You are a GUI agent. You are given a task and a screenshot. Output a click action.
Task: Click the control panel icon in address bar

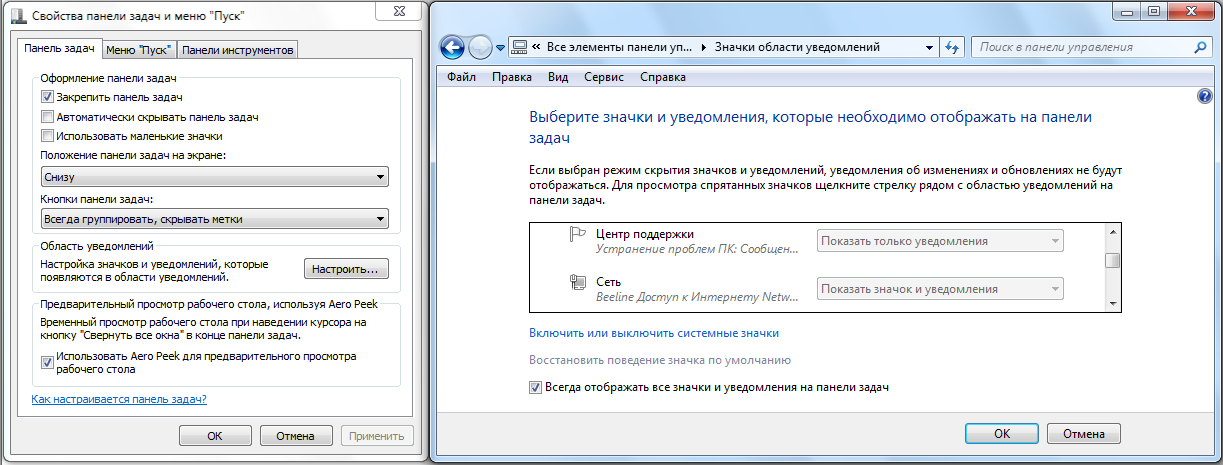point(519,47)
